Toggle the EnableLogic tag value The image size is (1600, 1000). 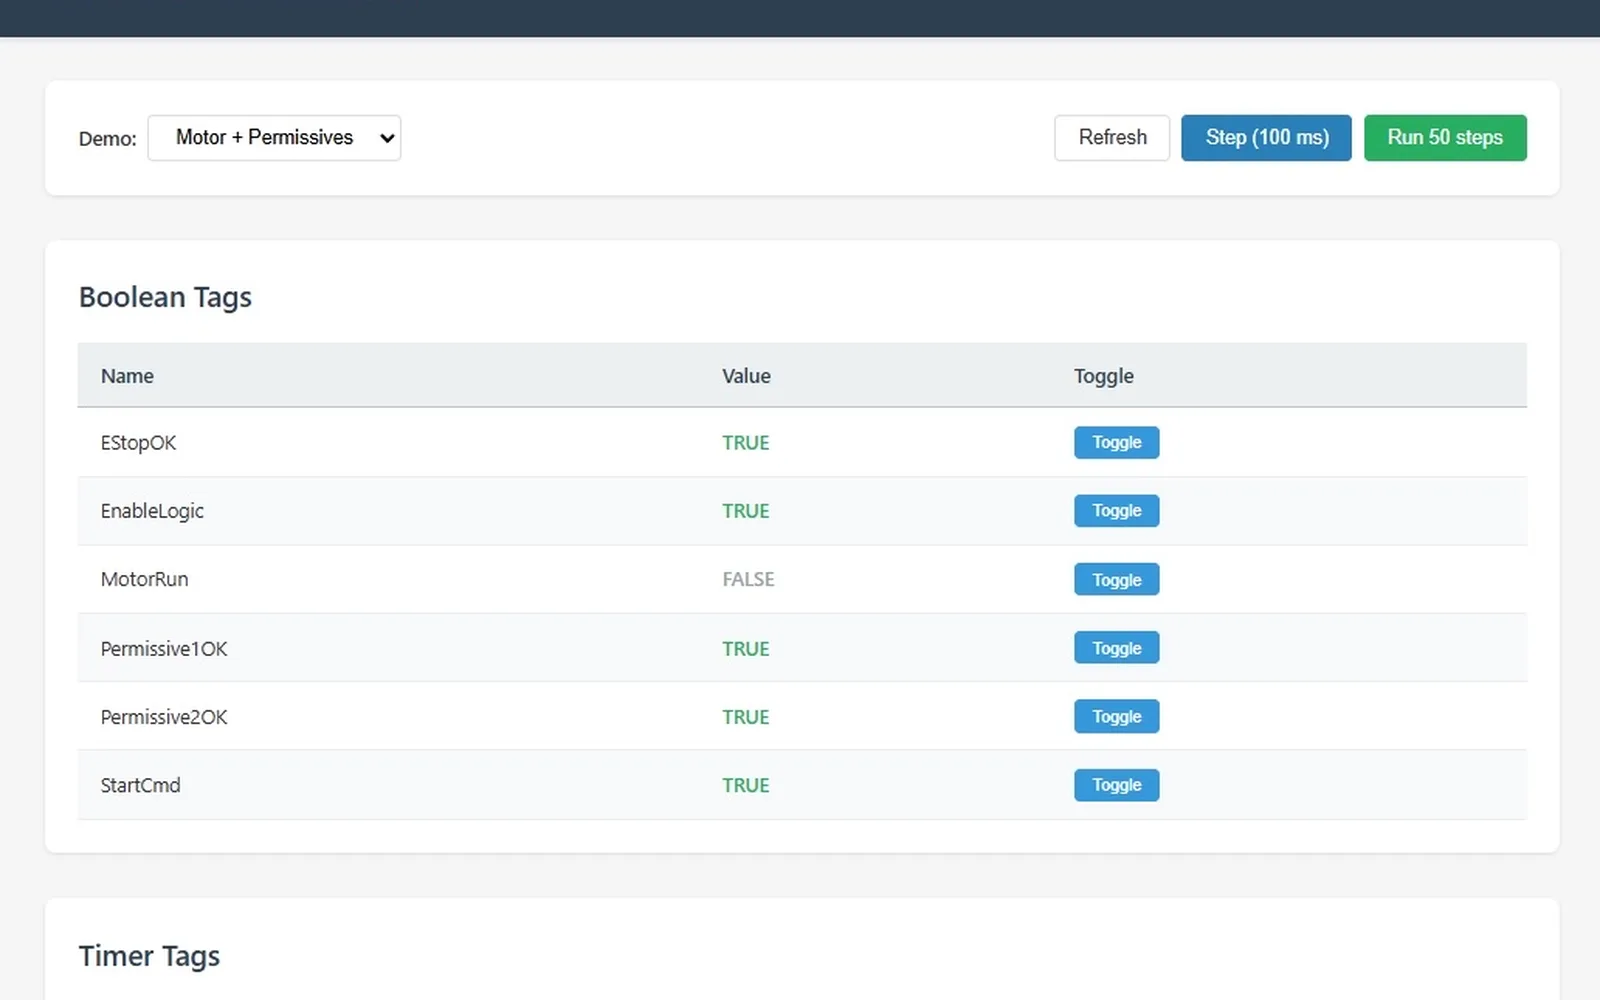(1116, 511)
